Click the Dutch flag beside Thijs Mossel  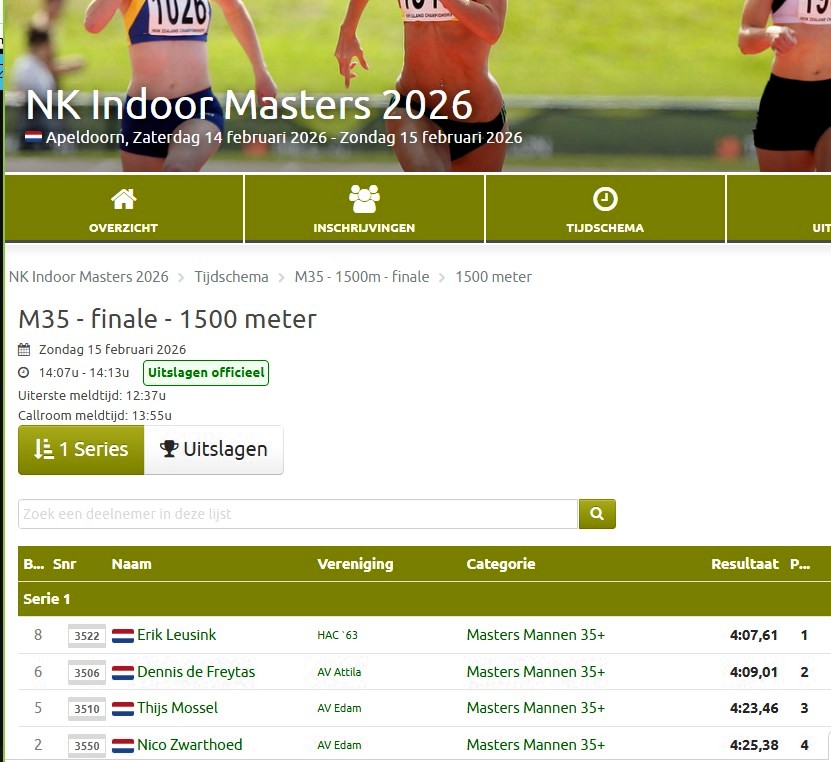pyautogui.click(x=123, y=709)
